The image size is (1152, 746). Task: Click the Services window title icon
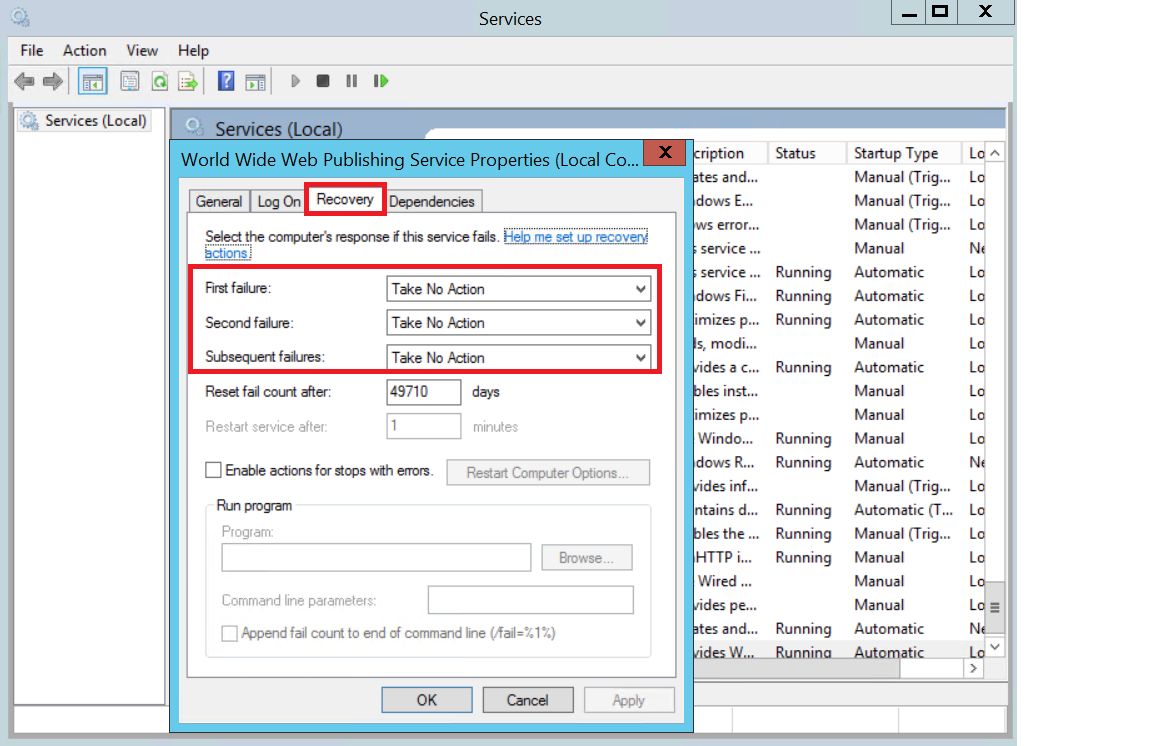[x=20, y=17]
